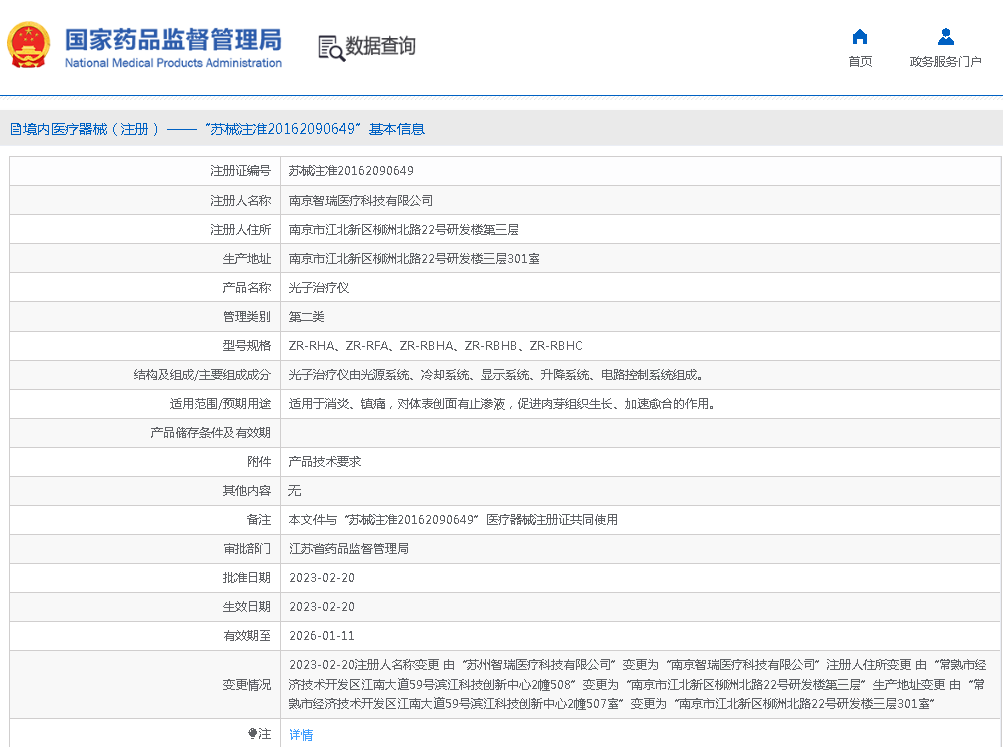1003x747 pixels.
Task: Click the attachment value 产品技术要求
Action: pos(325,462)
